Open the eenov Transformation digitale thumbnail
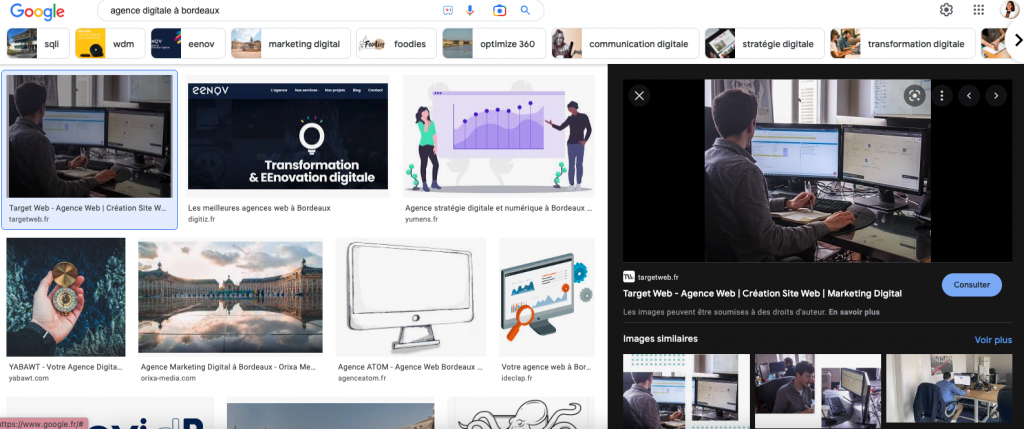Screen dimensions: 1024x429 [287, 136]
